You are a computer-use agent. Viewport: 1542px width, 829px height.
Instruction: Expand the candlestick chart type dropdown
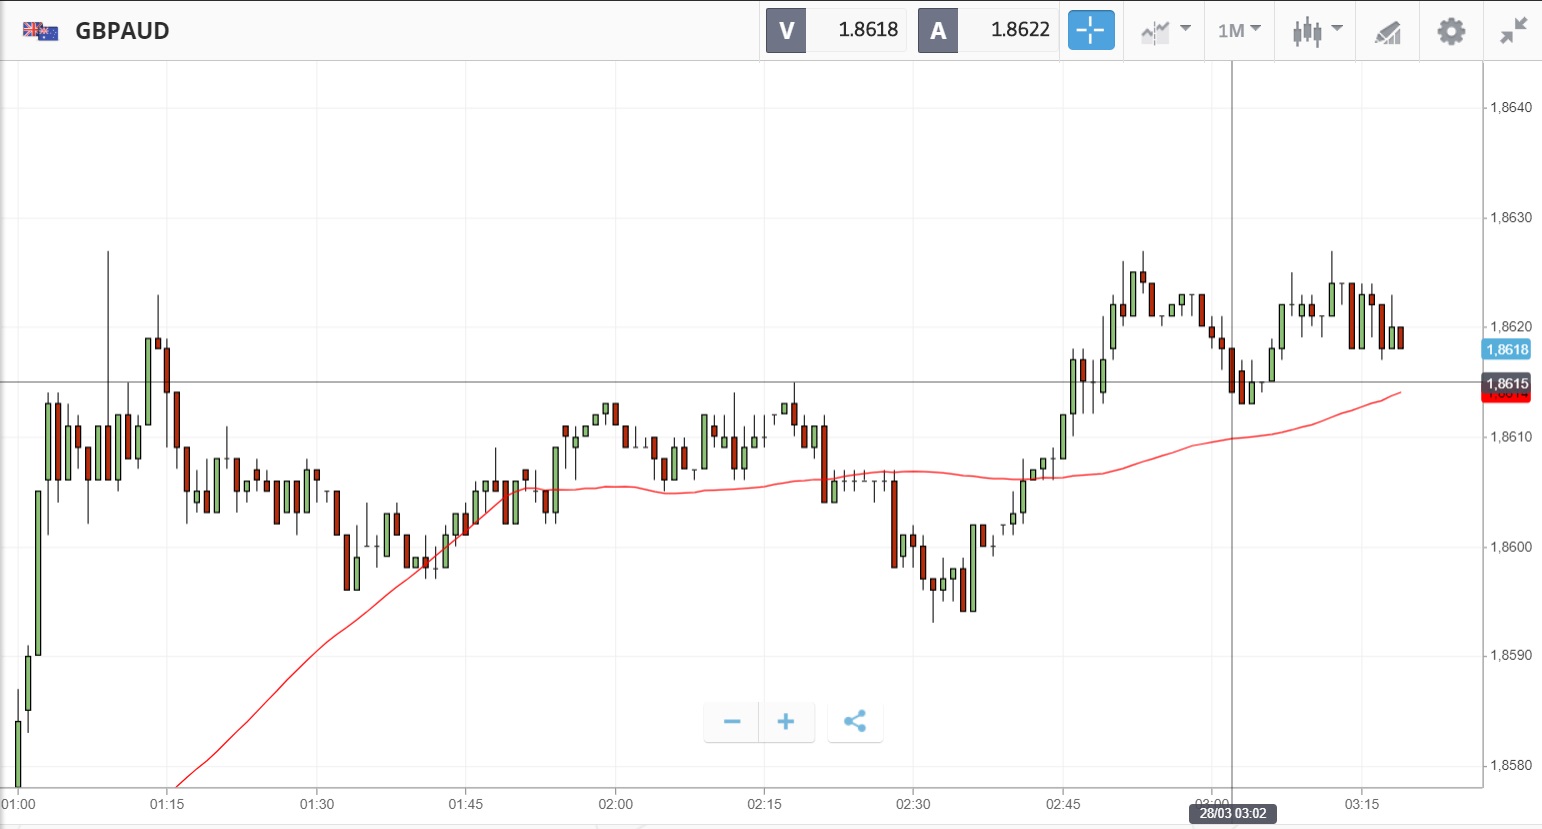[x=1315, y=31]
